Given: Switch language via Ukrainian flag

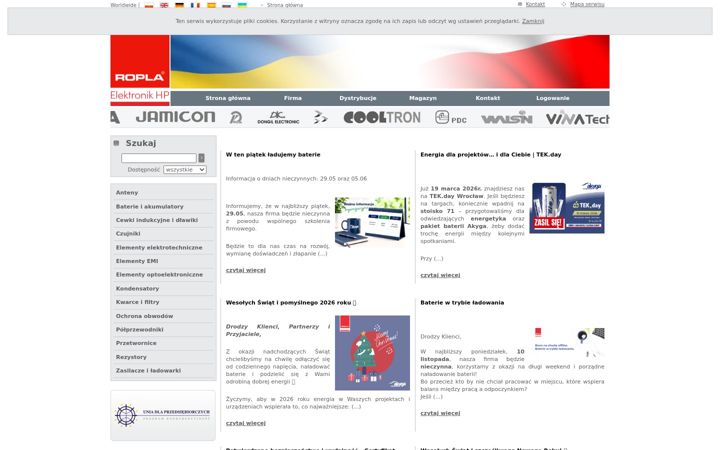Looking at the screenshot, I should click(x=242, y=5).
